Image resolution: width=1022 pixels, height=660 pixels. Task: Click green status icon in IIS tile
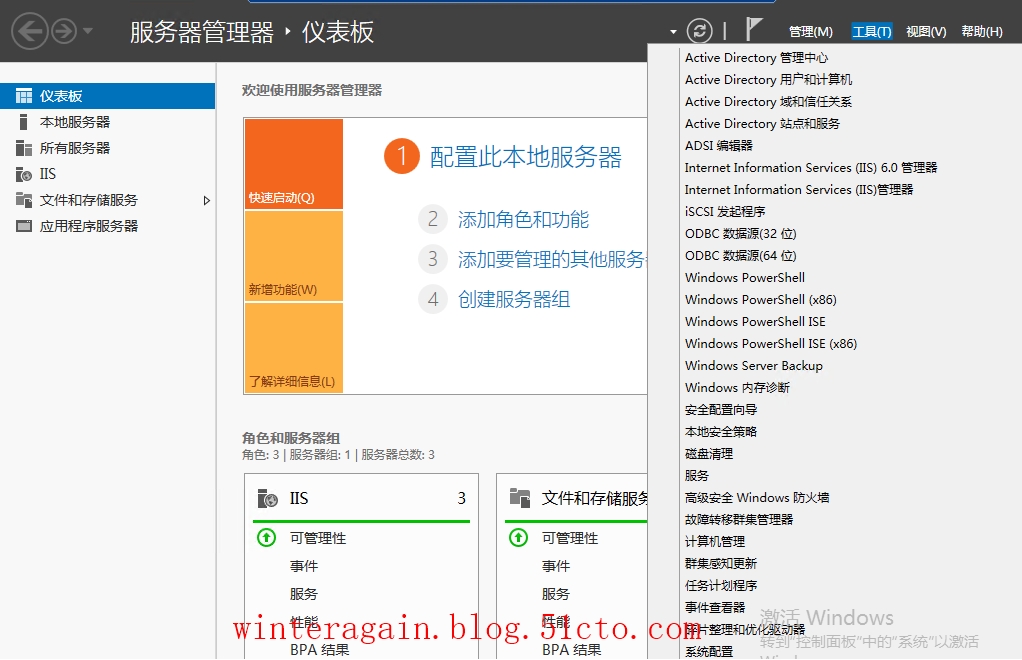[x=267, y=538]
